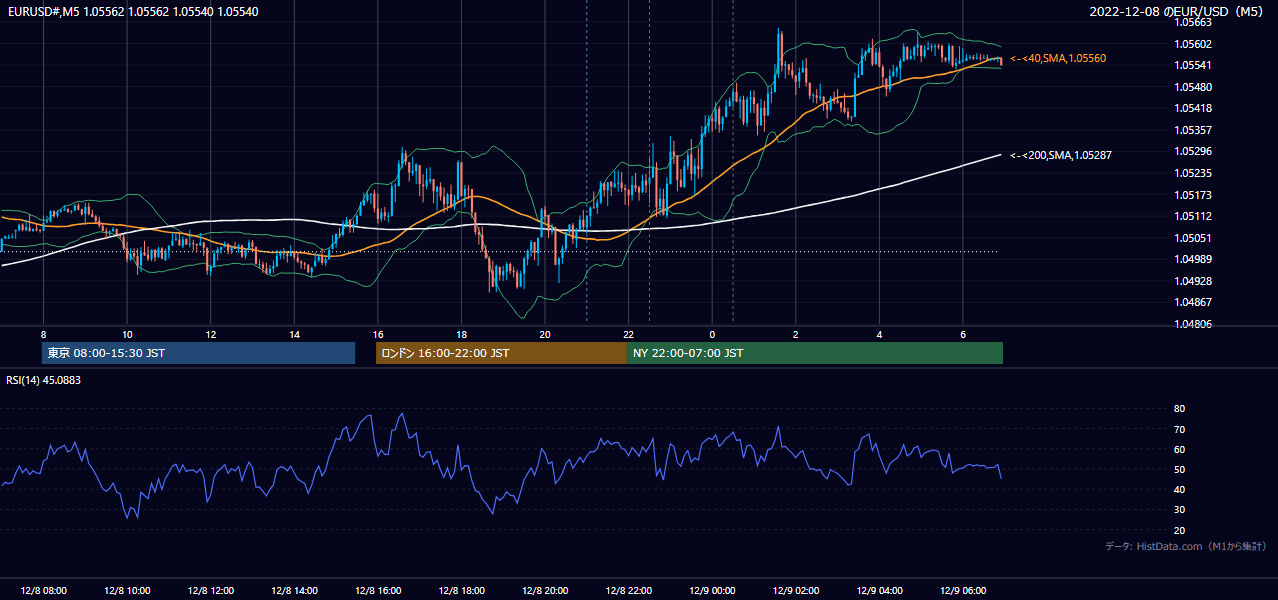The width and height of the screenshot is (1278, 600).
Task: Select the London 16:00-22:00 JST session bar
Action: (x=501, y=353)
